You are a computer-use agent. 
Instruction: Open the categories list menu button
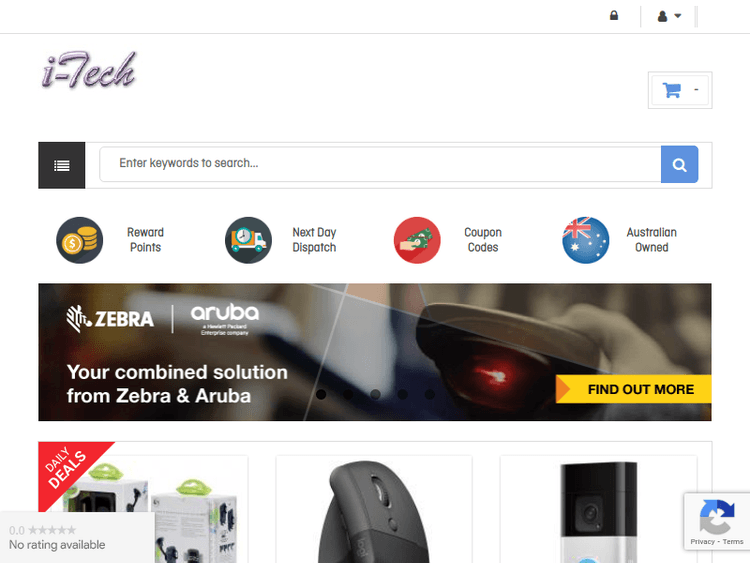point(62,166)
